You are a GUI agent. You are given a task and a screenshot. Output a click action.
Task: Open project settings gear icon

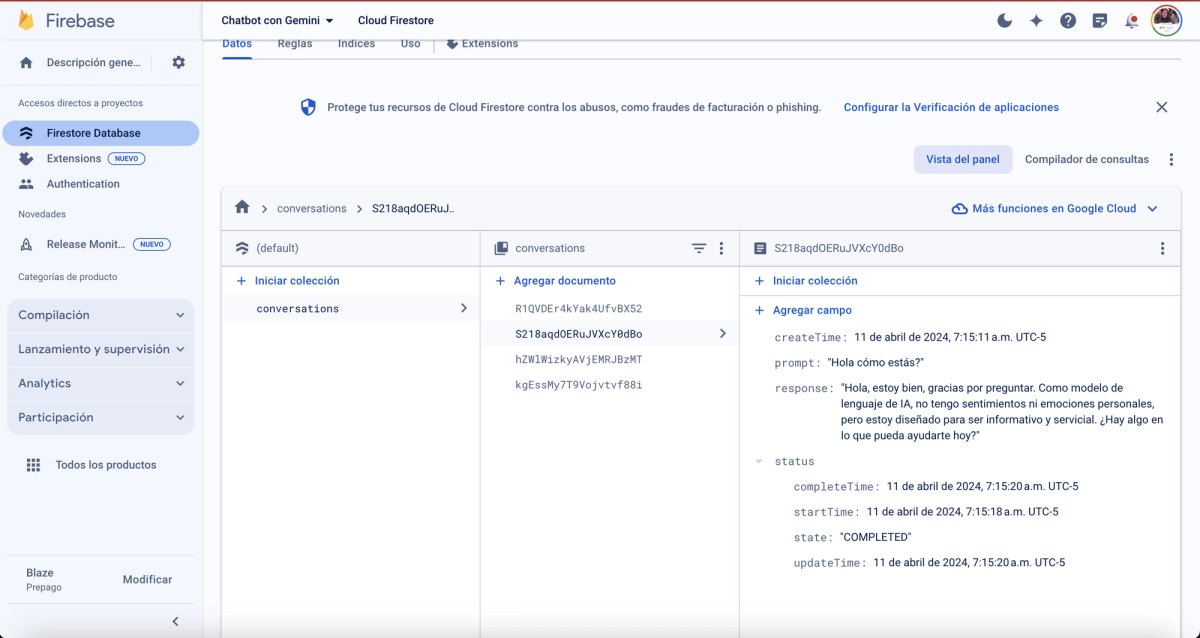178,62
